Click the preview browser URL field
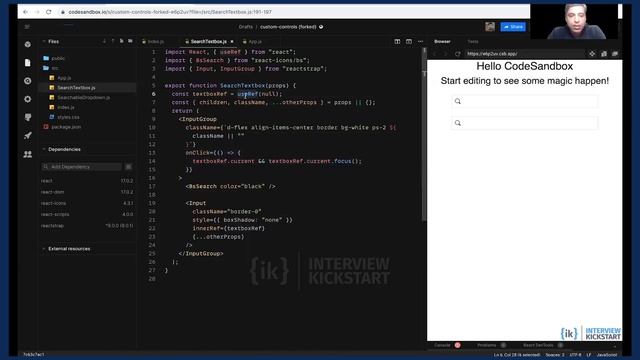The height and width of the screenshot is (360, 640). 525,54
